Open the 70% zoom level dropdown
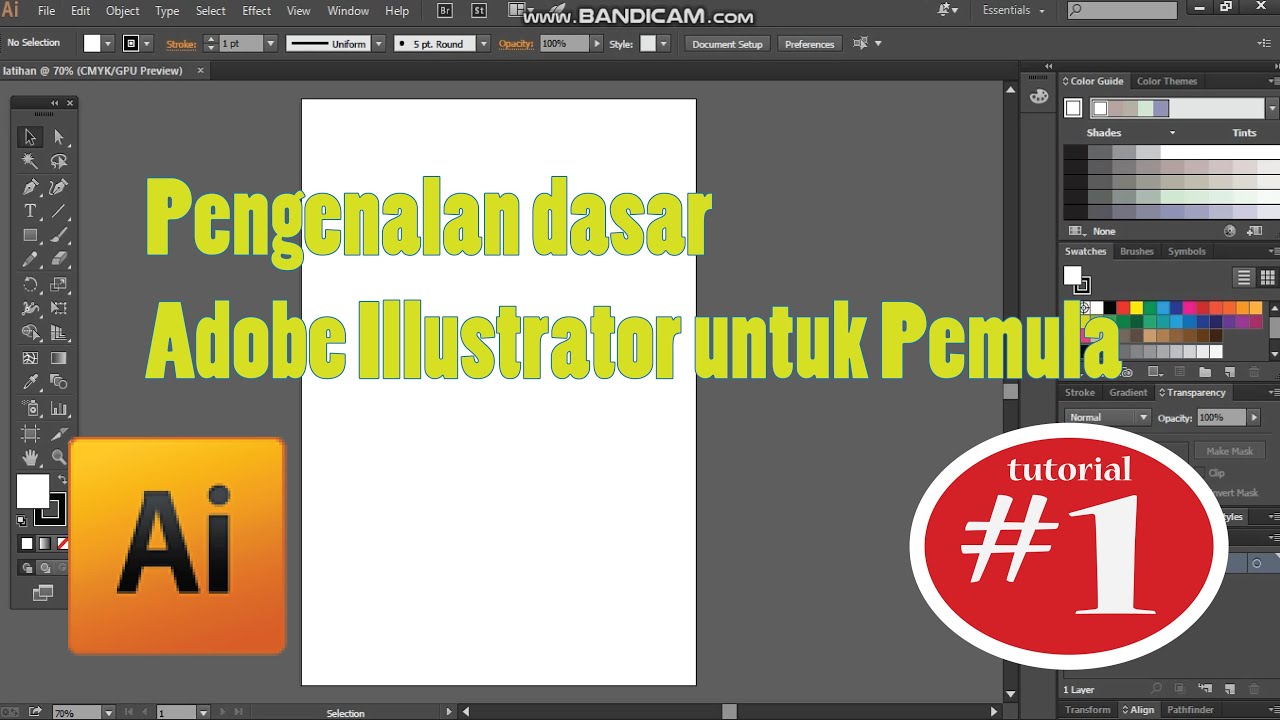This screenshot has height=720, width=1280. [108, 713]
